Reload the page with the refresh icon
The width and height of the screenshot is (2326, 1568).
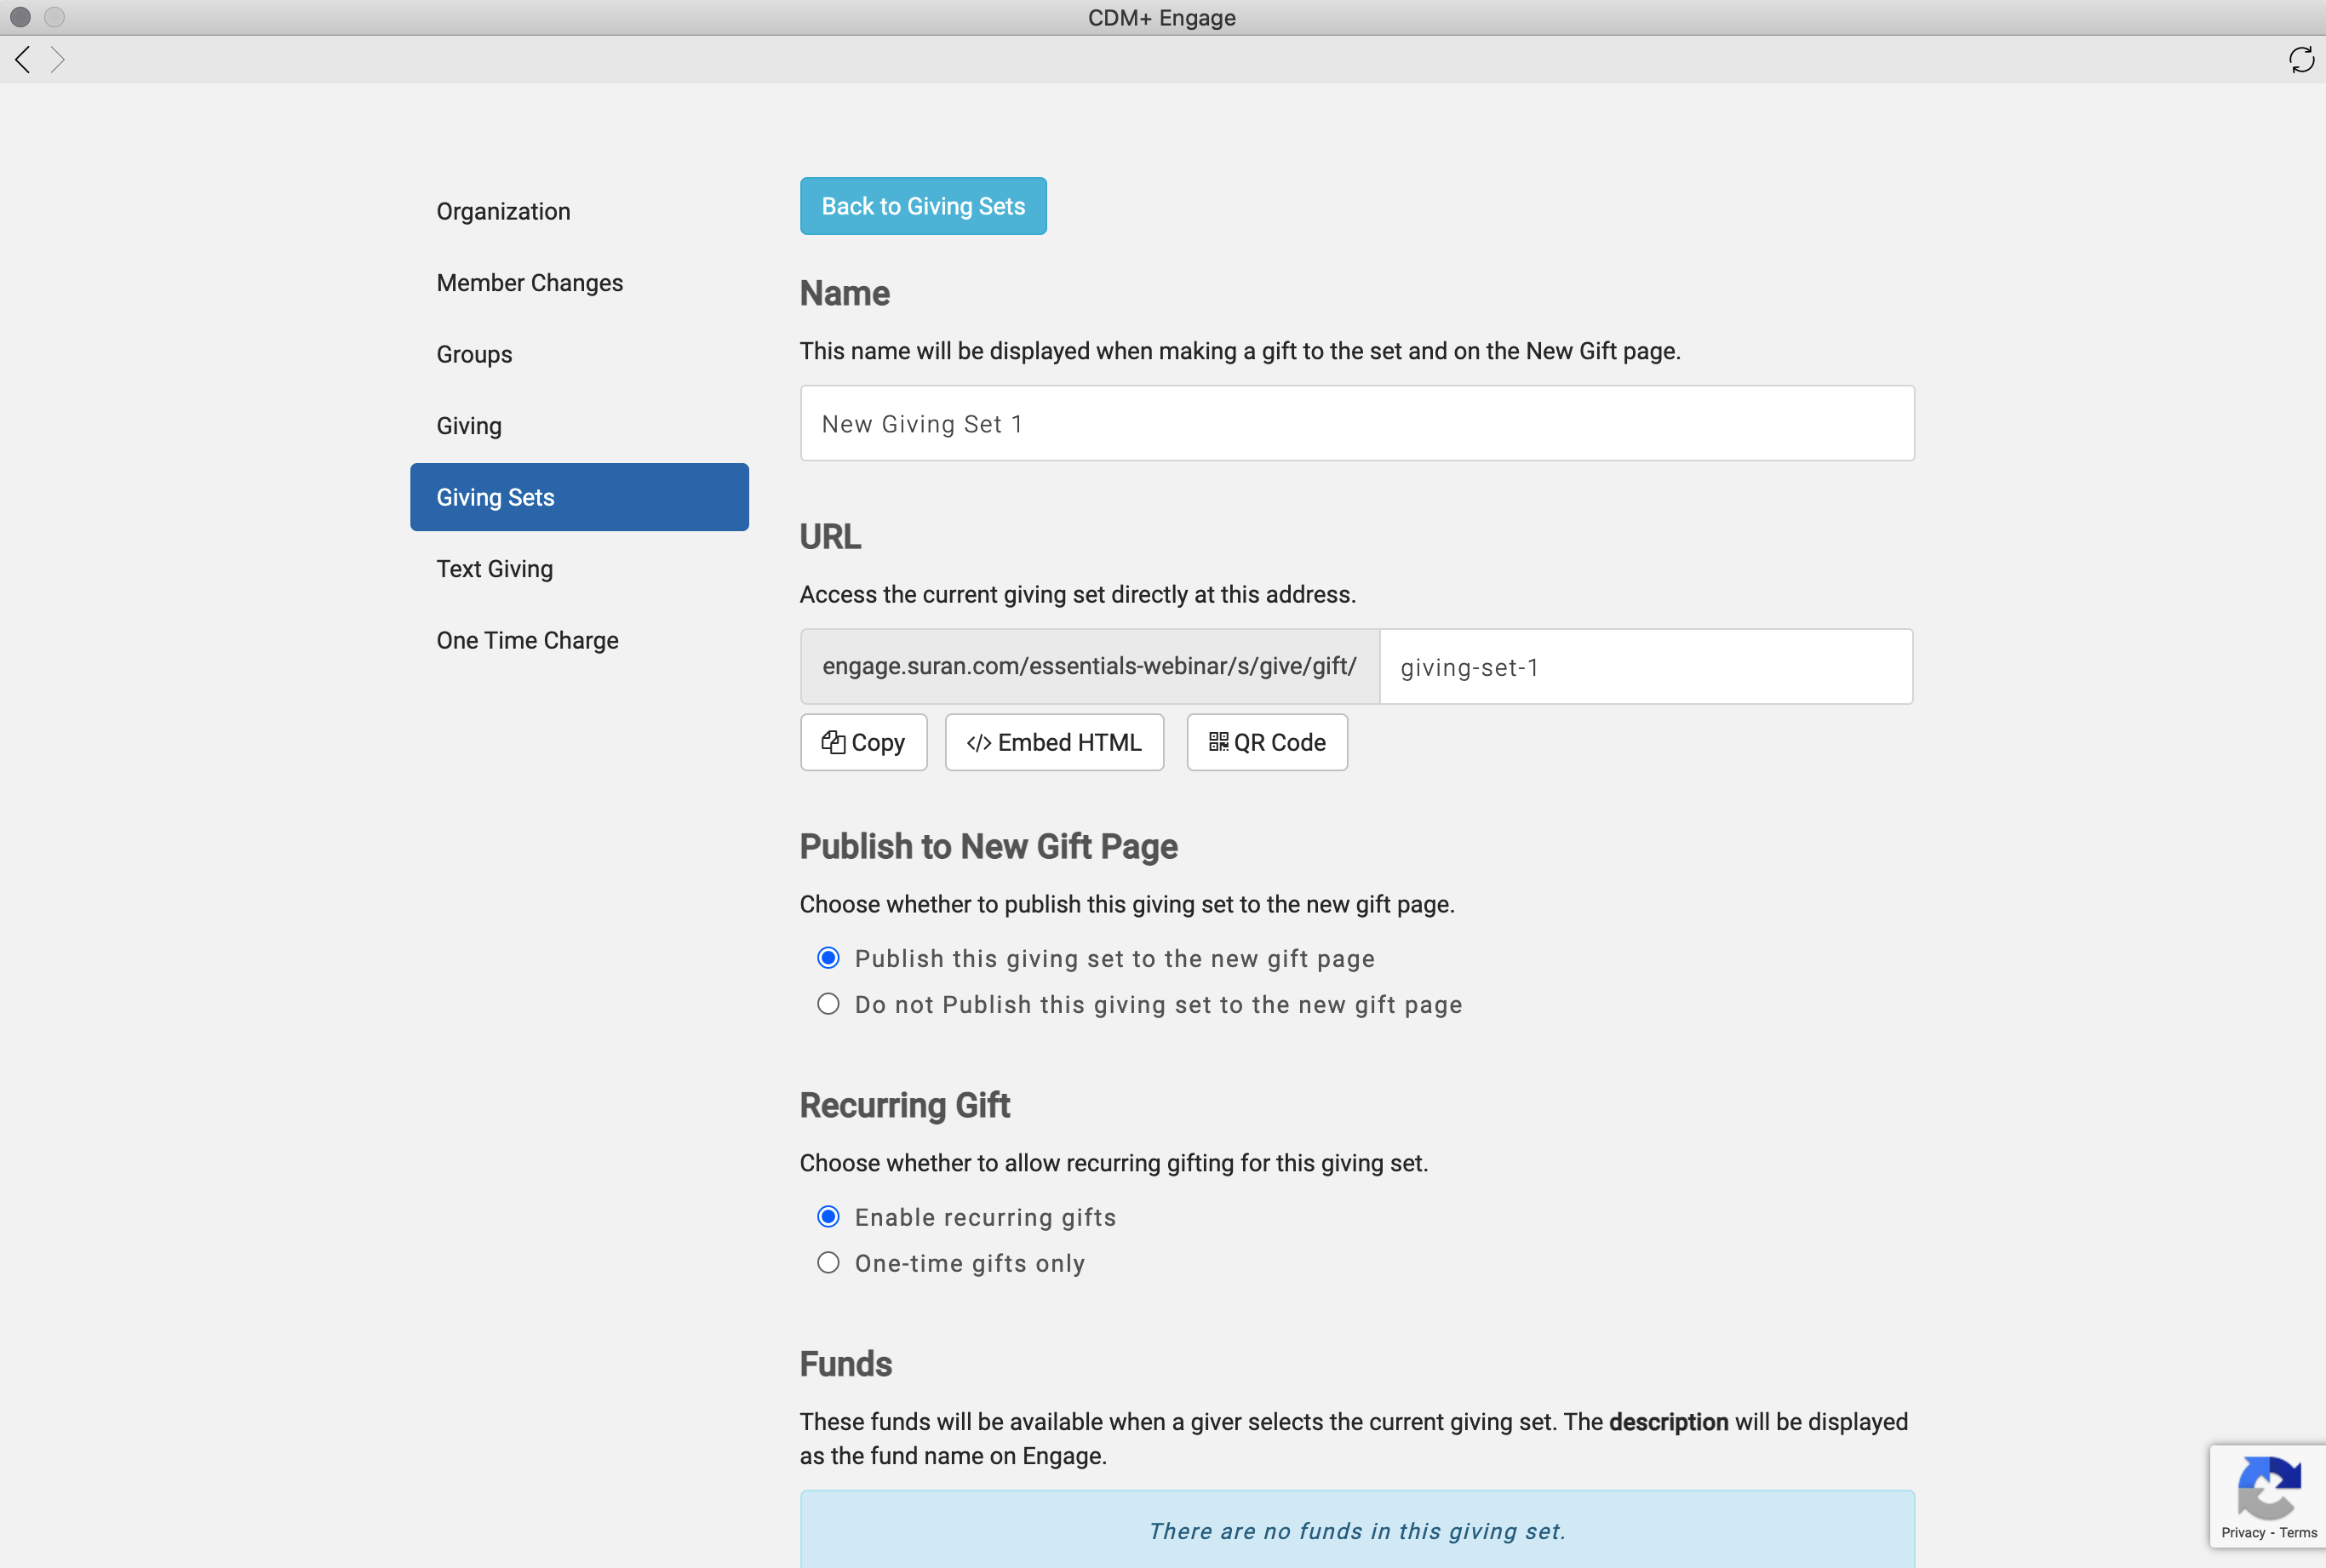2301,60
